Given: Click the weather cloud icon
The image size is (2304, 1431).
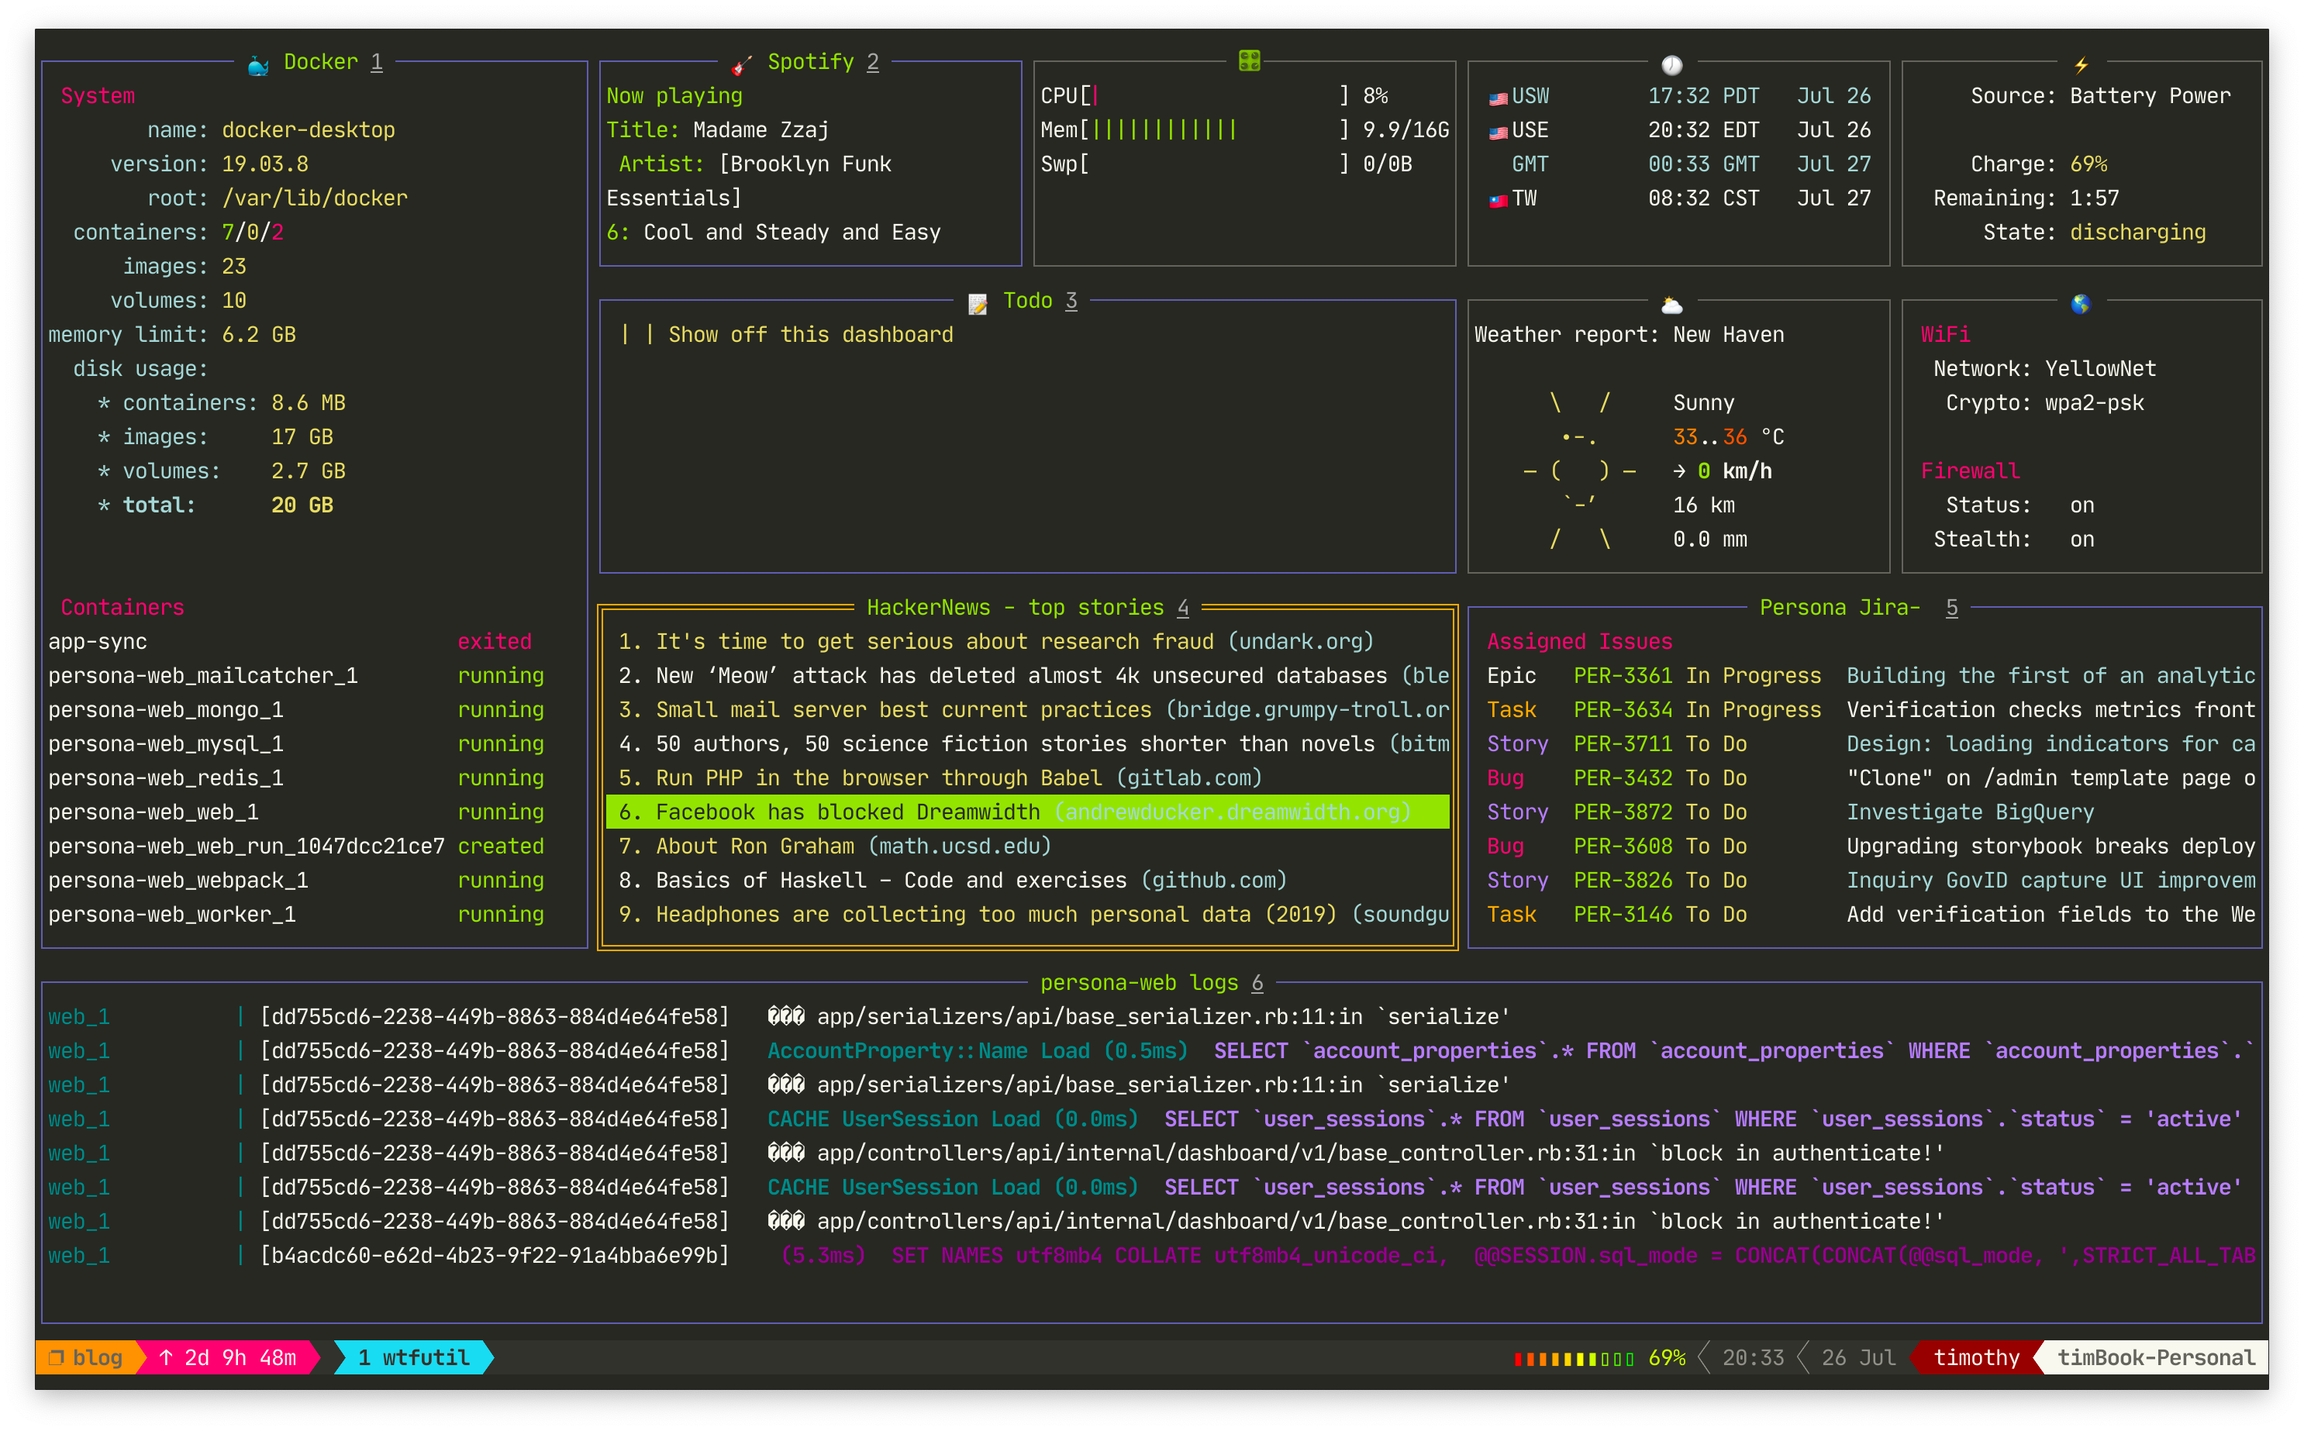Looking at the screenshot, I should point(1671,305).
